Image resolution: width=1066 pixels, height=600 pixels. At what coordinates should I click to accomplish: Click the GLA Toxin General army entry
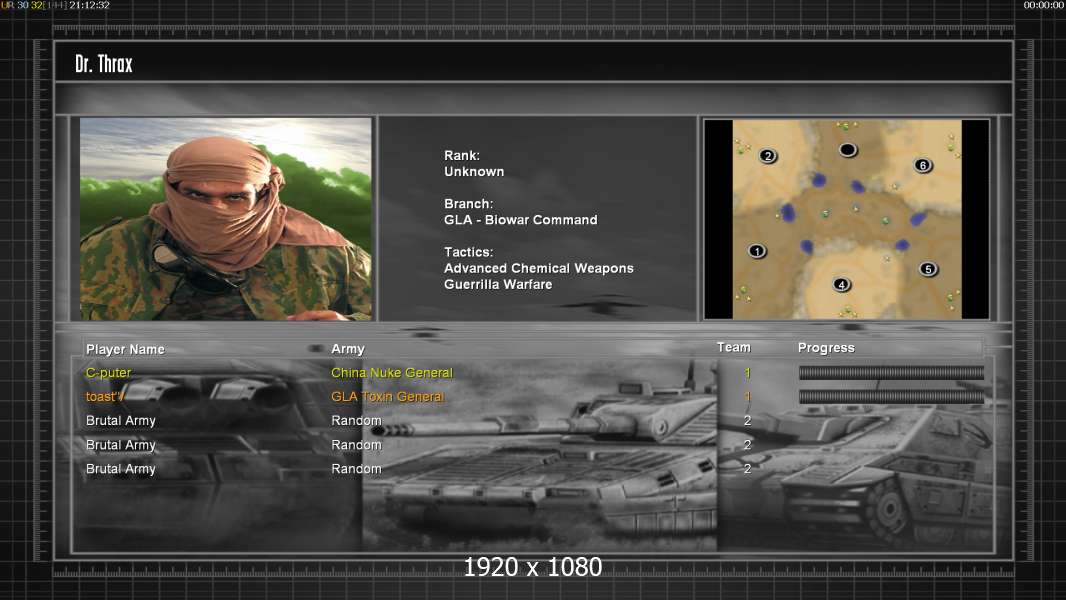pyautogui.click(x=388, y=396)
